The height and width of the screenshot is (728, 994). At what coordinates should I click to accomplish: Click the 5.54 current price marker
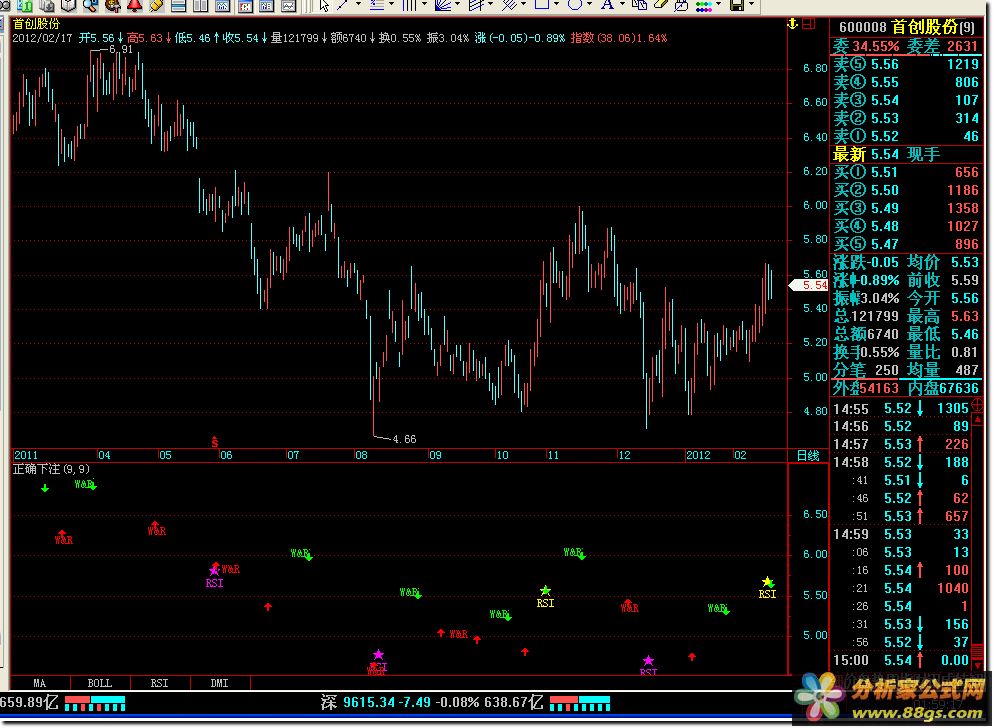[809, 285]
